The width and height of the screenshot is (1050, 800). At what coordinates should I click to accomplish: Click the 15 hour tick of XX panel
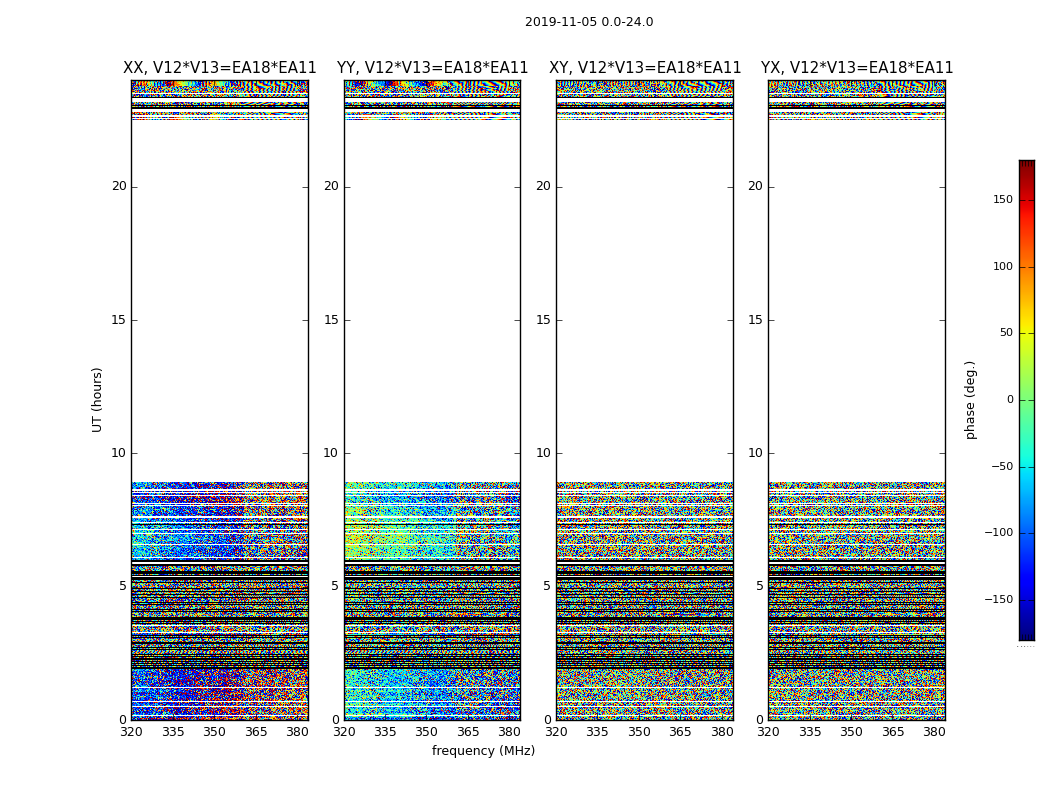point(119,320)
